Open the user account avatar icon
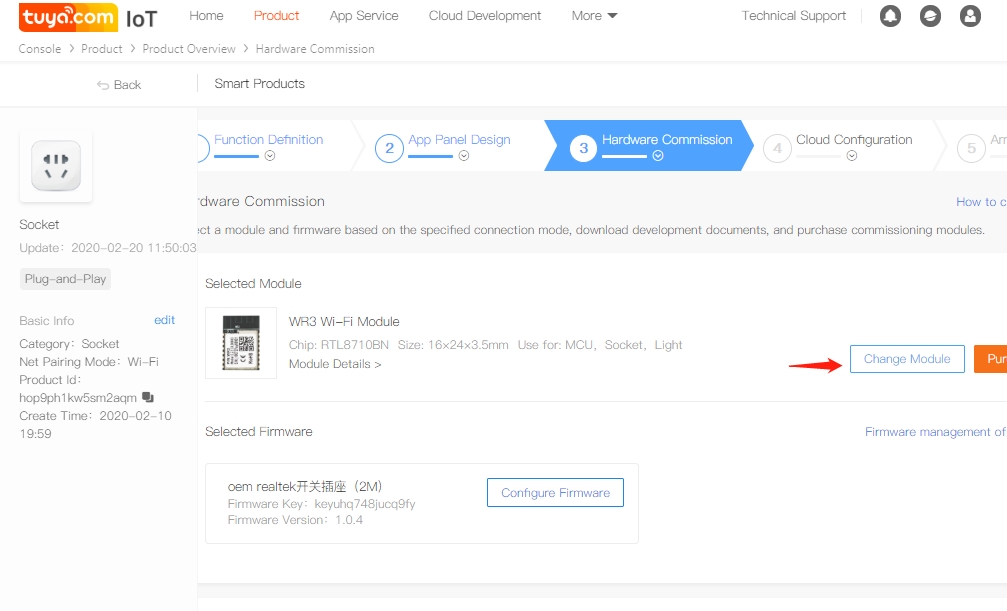This screenshot has width=1007, height=611. tap(970, 16)
